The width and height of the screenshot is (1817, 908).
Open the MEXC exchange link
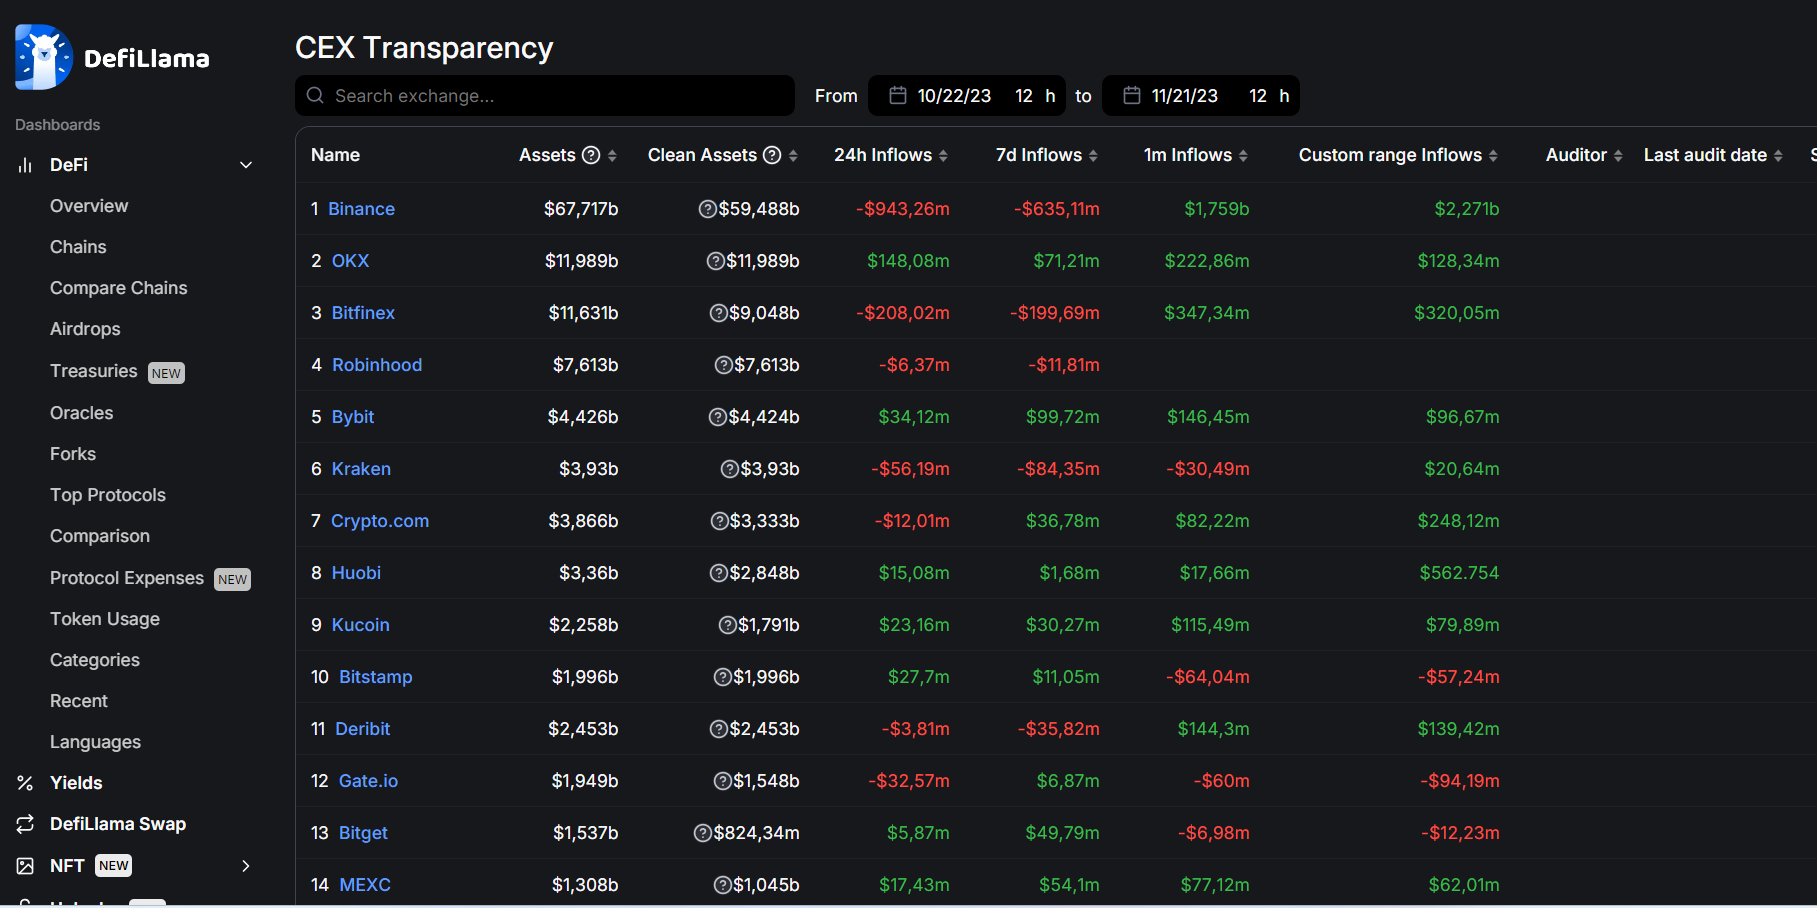click(365, 885)
